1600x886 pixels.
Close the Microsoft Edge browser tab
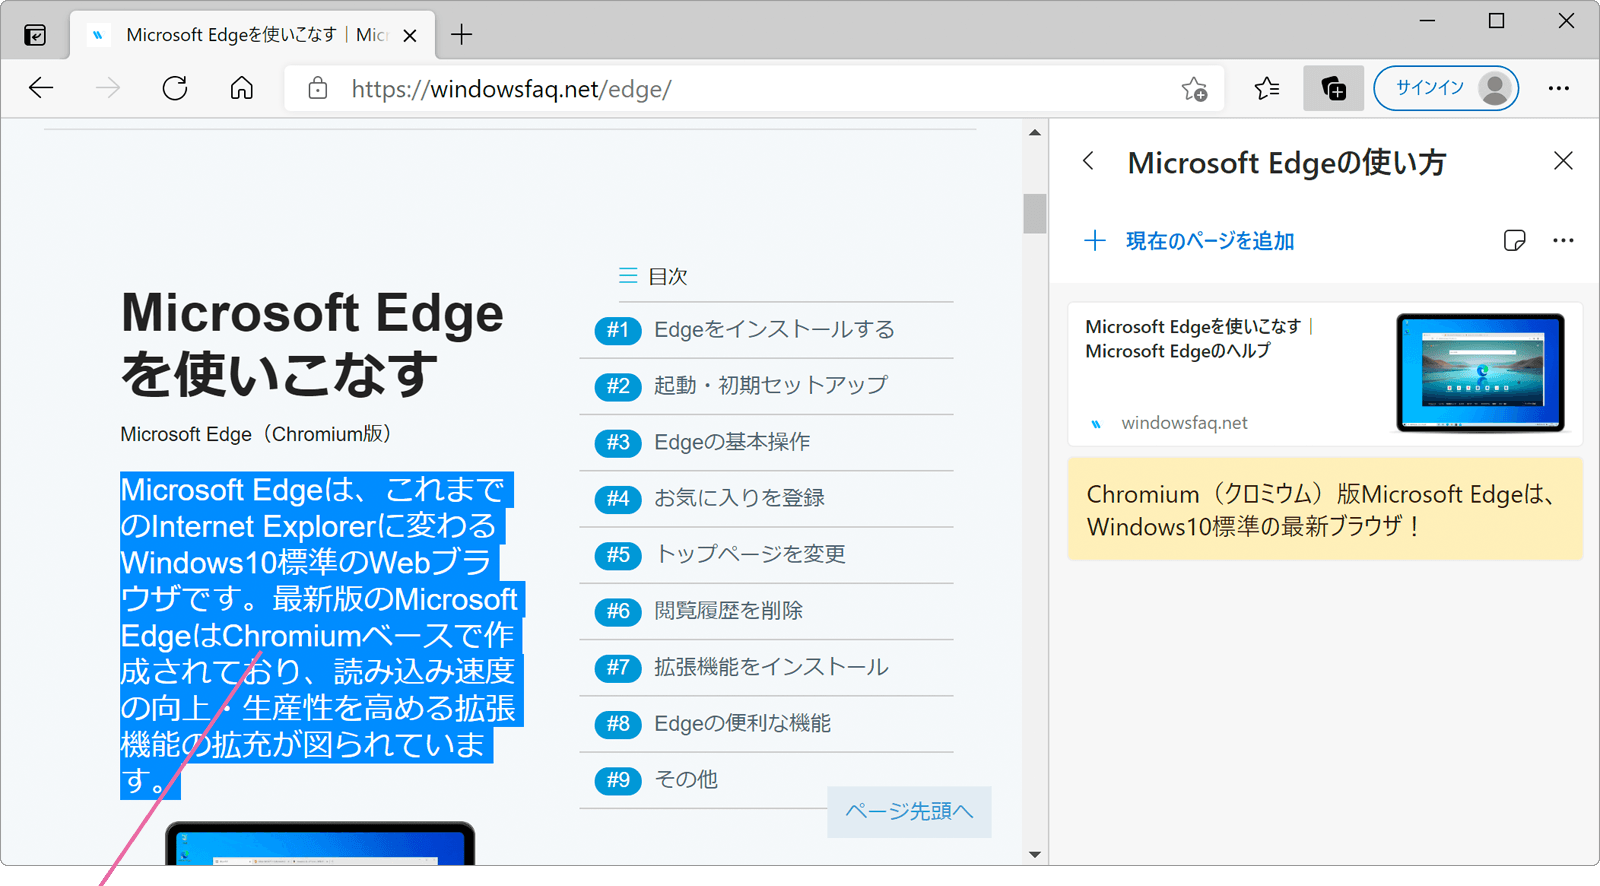point(410,36)
